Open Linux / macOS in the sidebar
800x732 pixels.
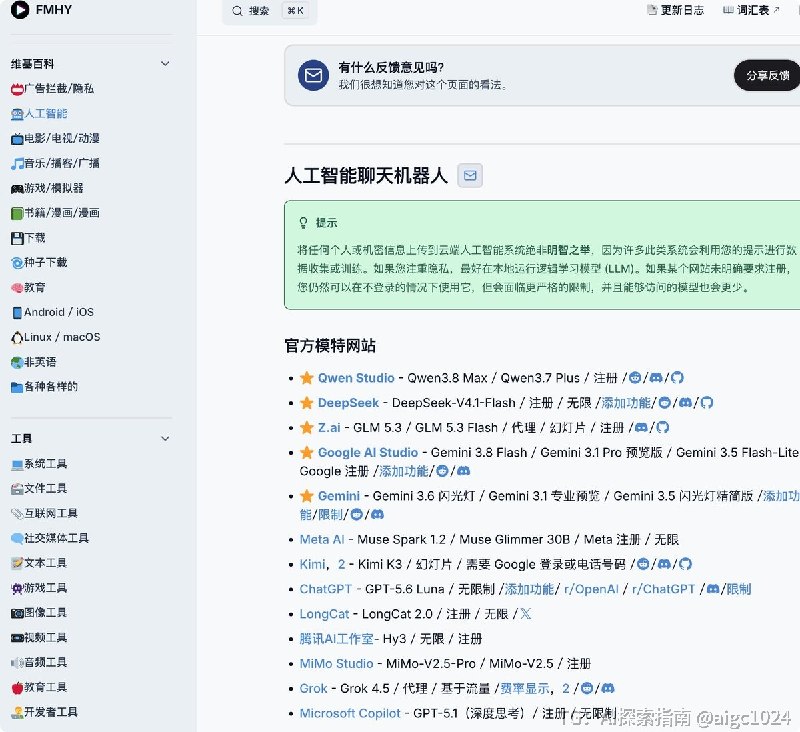[56, 337]
